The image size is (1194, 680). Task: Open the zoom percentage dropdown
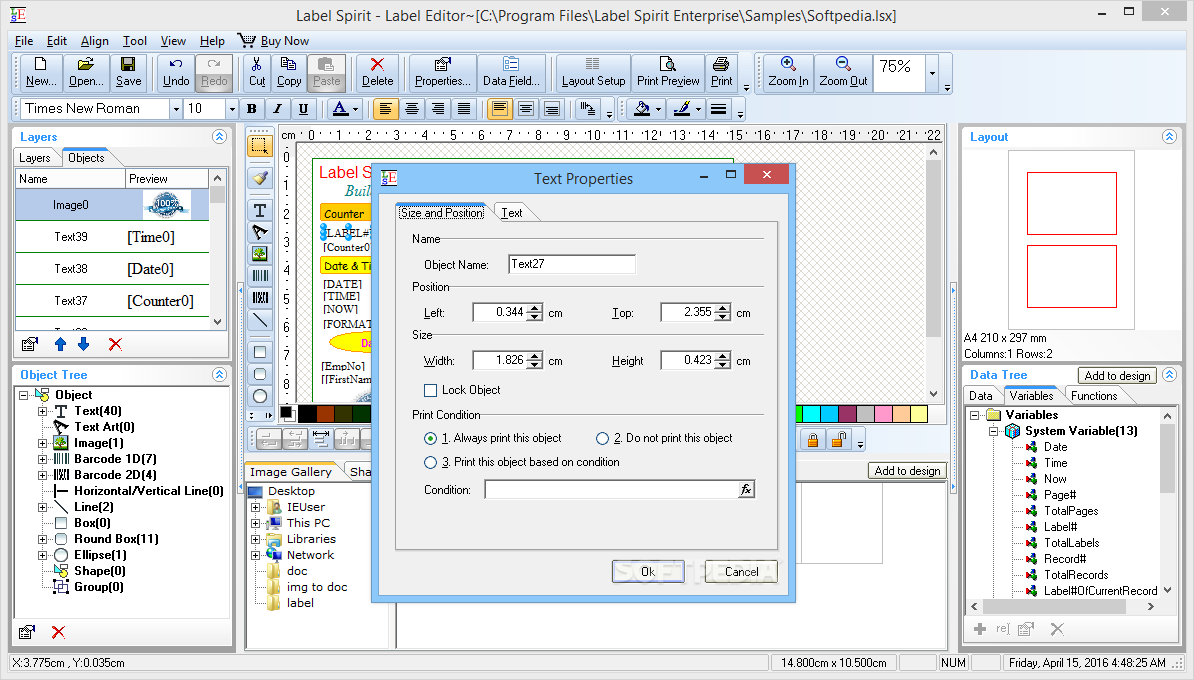pos(932,73)
